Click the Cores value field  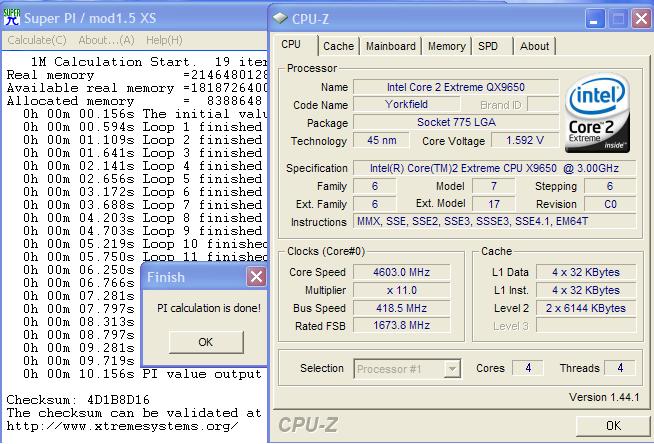click(x=528, y=368)
